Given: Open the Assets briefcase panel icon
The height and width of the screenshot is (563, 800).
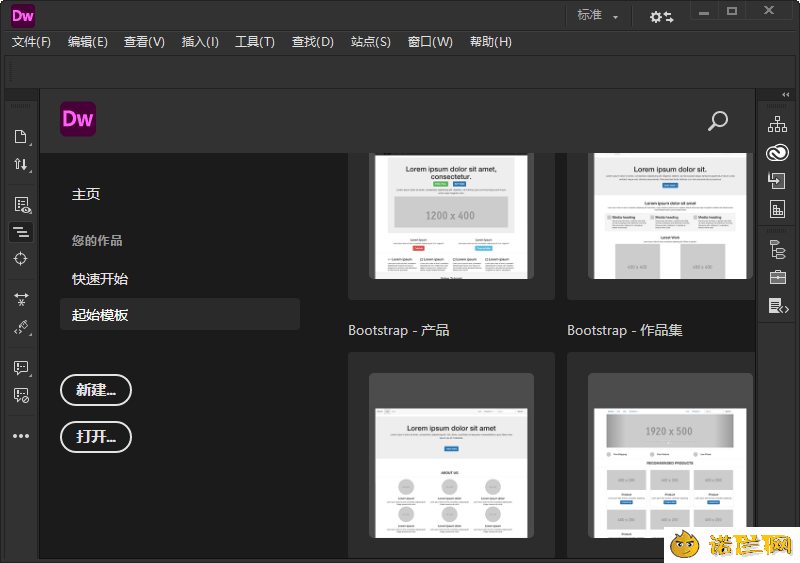Looking at the screenshot, I should click(778, 277).
